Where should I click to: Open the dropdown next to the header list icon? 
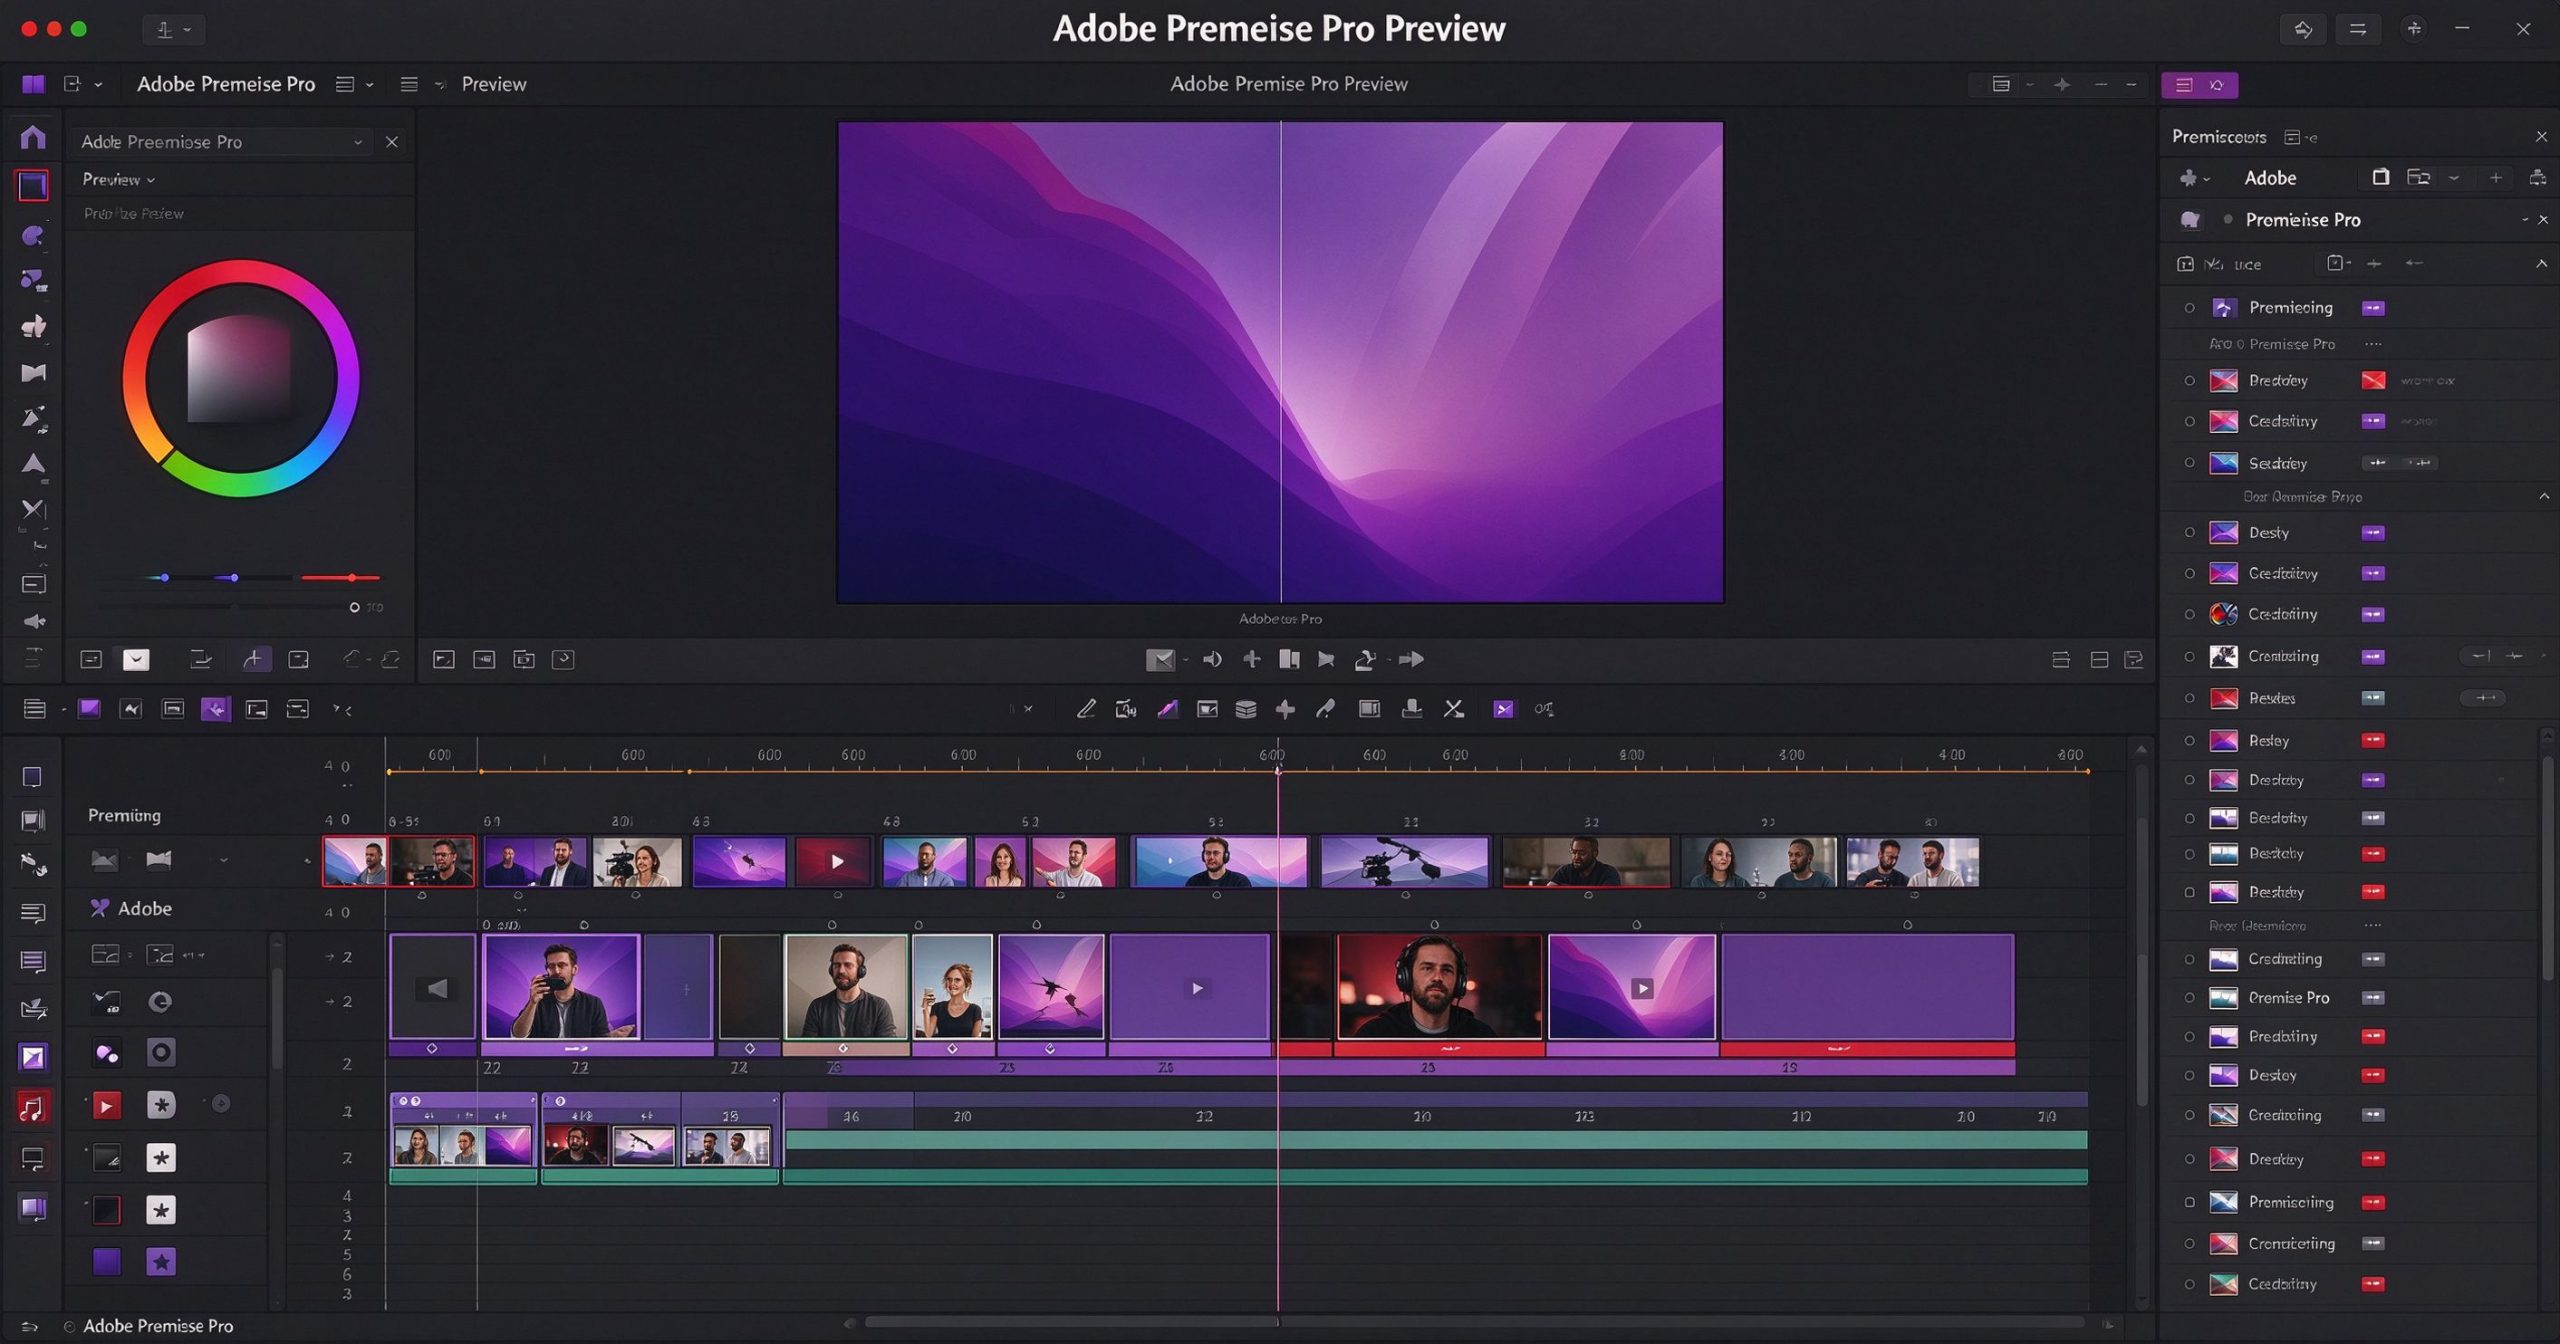369,85
